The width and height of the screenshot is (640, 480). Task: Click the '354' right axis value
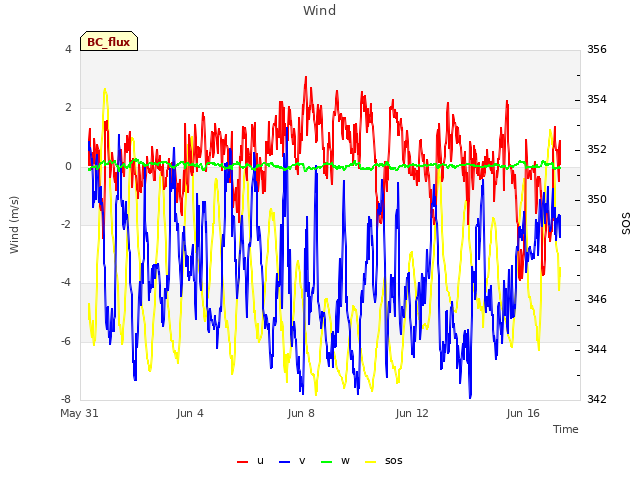click(x=597, y=99)
